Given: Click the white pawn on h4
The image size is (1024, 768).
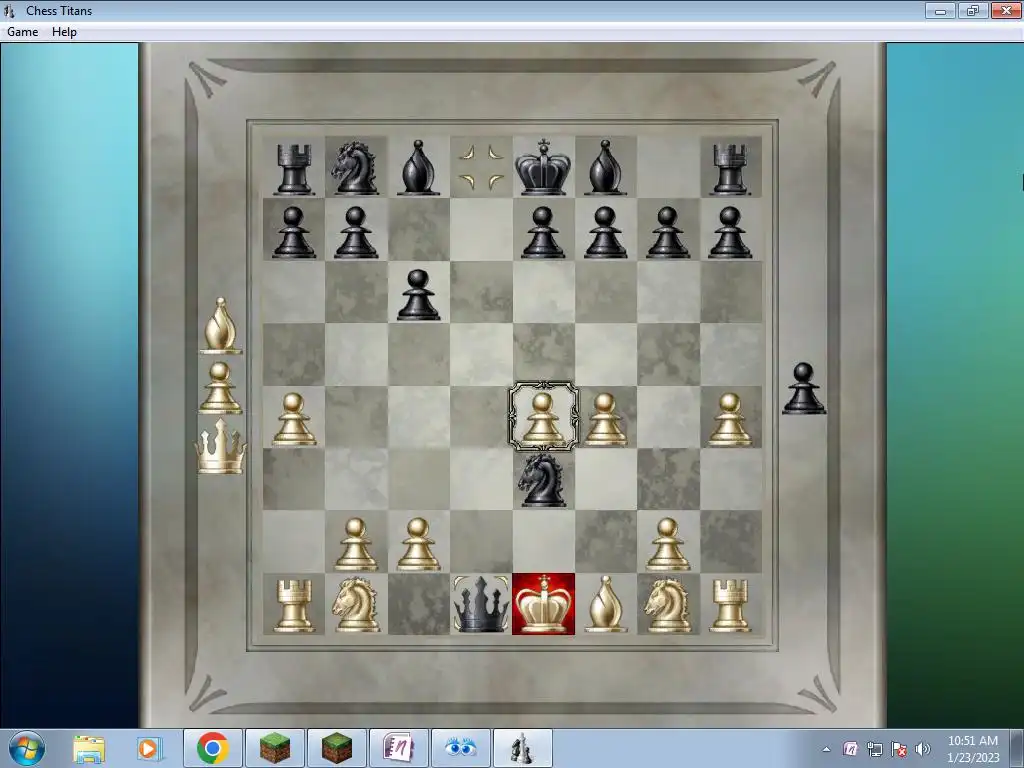Looking at the screenshot, I should pyautogui.click(x=730, y=419).
